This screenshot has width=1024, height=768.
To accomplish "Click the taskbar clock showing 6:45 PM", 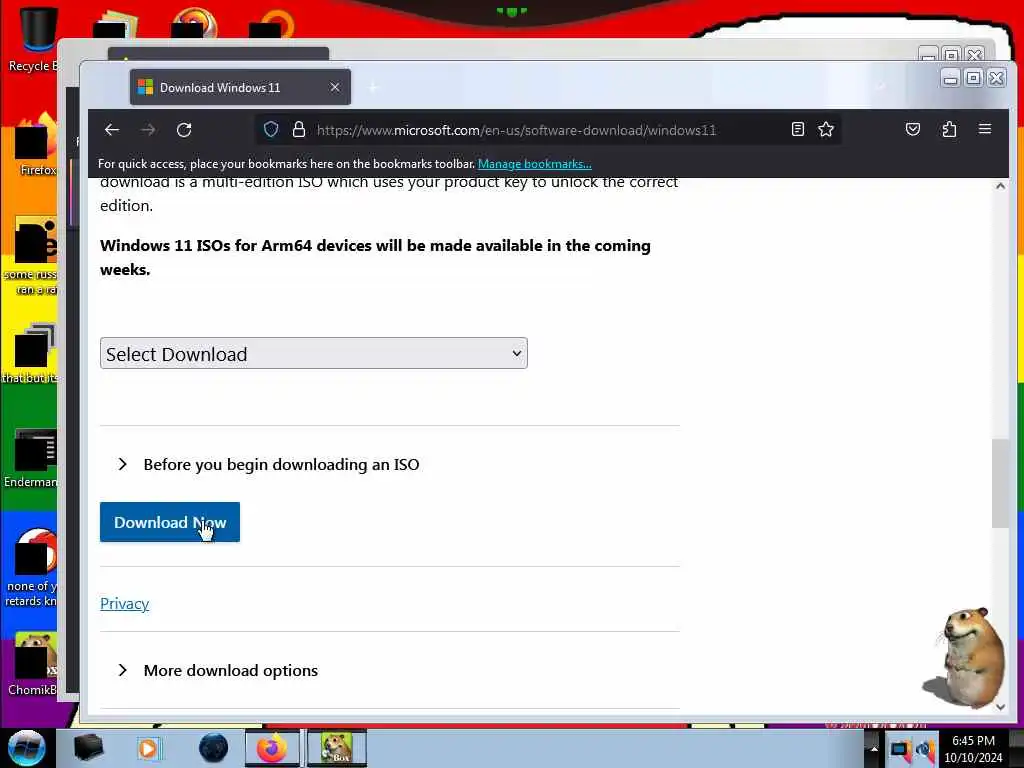I will pos(973,749).
